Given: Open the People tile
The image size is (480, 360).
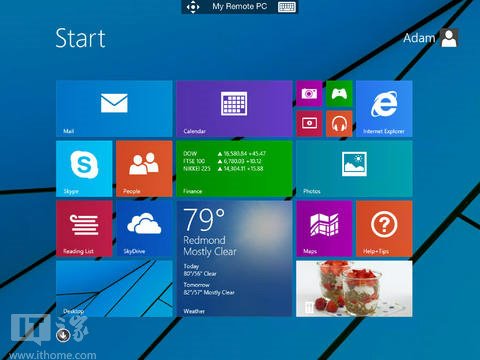Looking at the screenshot, I should point(144,168).
